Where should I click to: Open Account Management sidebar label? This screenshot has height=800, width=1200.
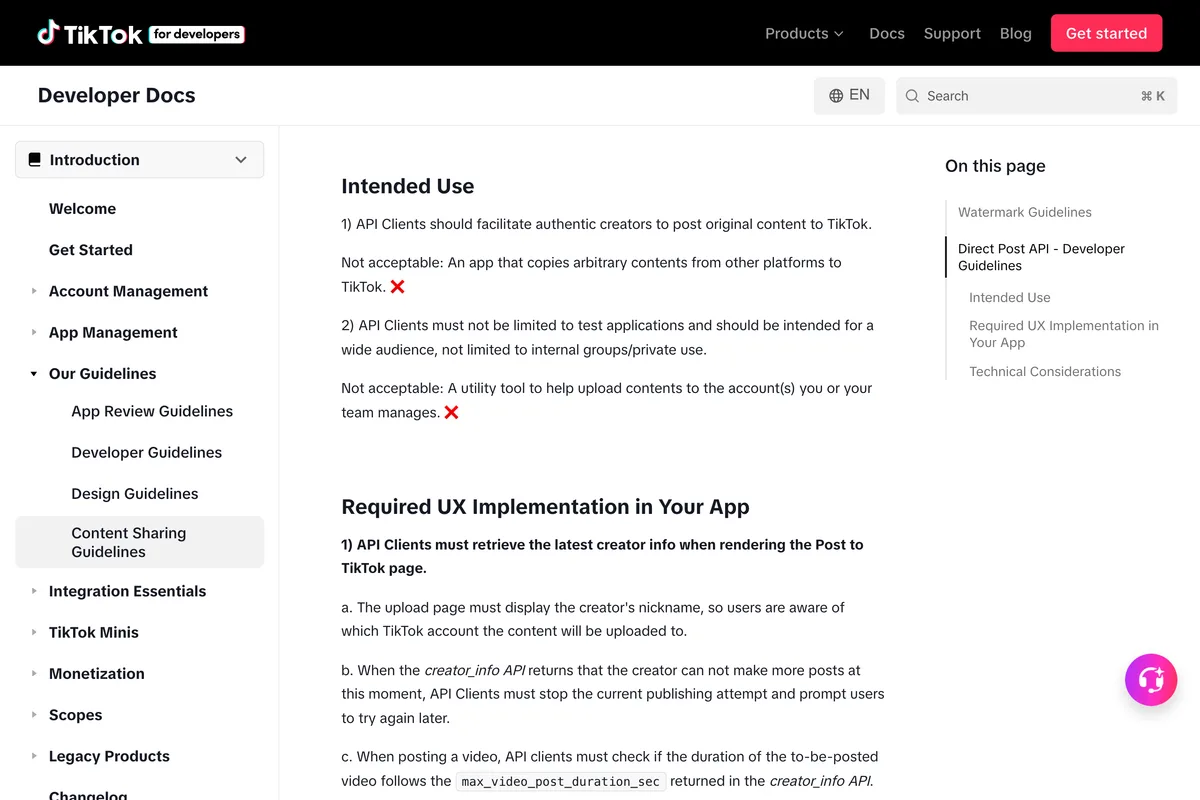[x=128, y=291]
